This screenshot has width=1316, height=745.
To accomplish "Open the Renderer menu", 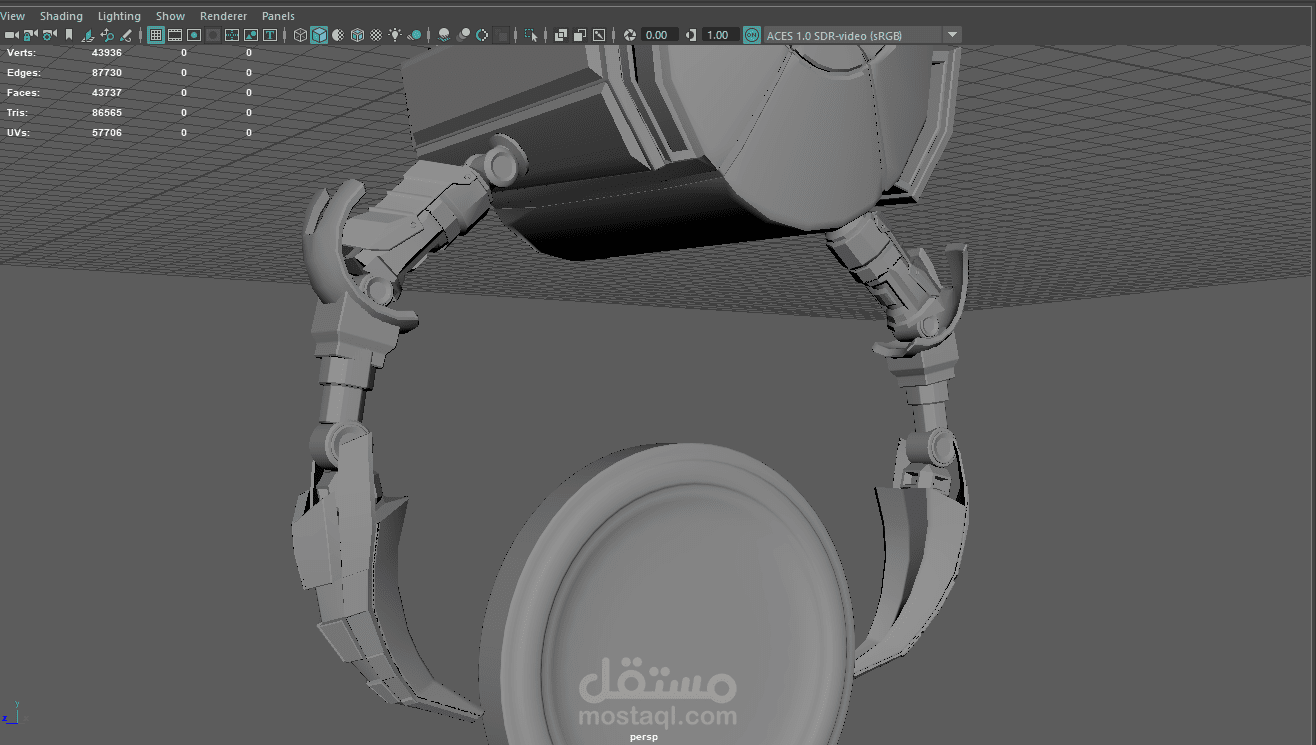I will point(223,16).
